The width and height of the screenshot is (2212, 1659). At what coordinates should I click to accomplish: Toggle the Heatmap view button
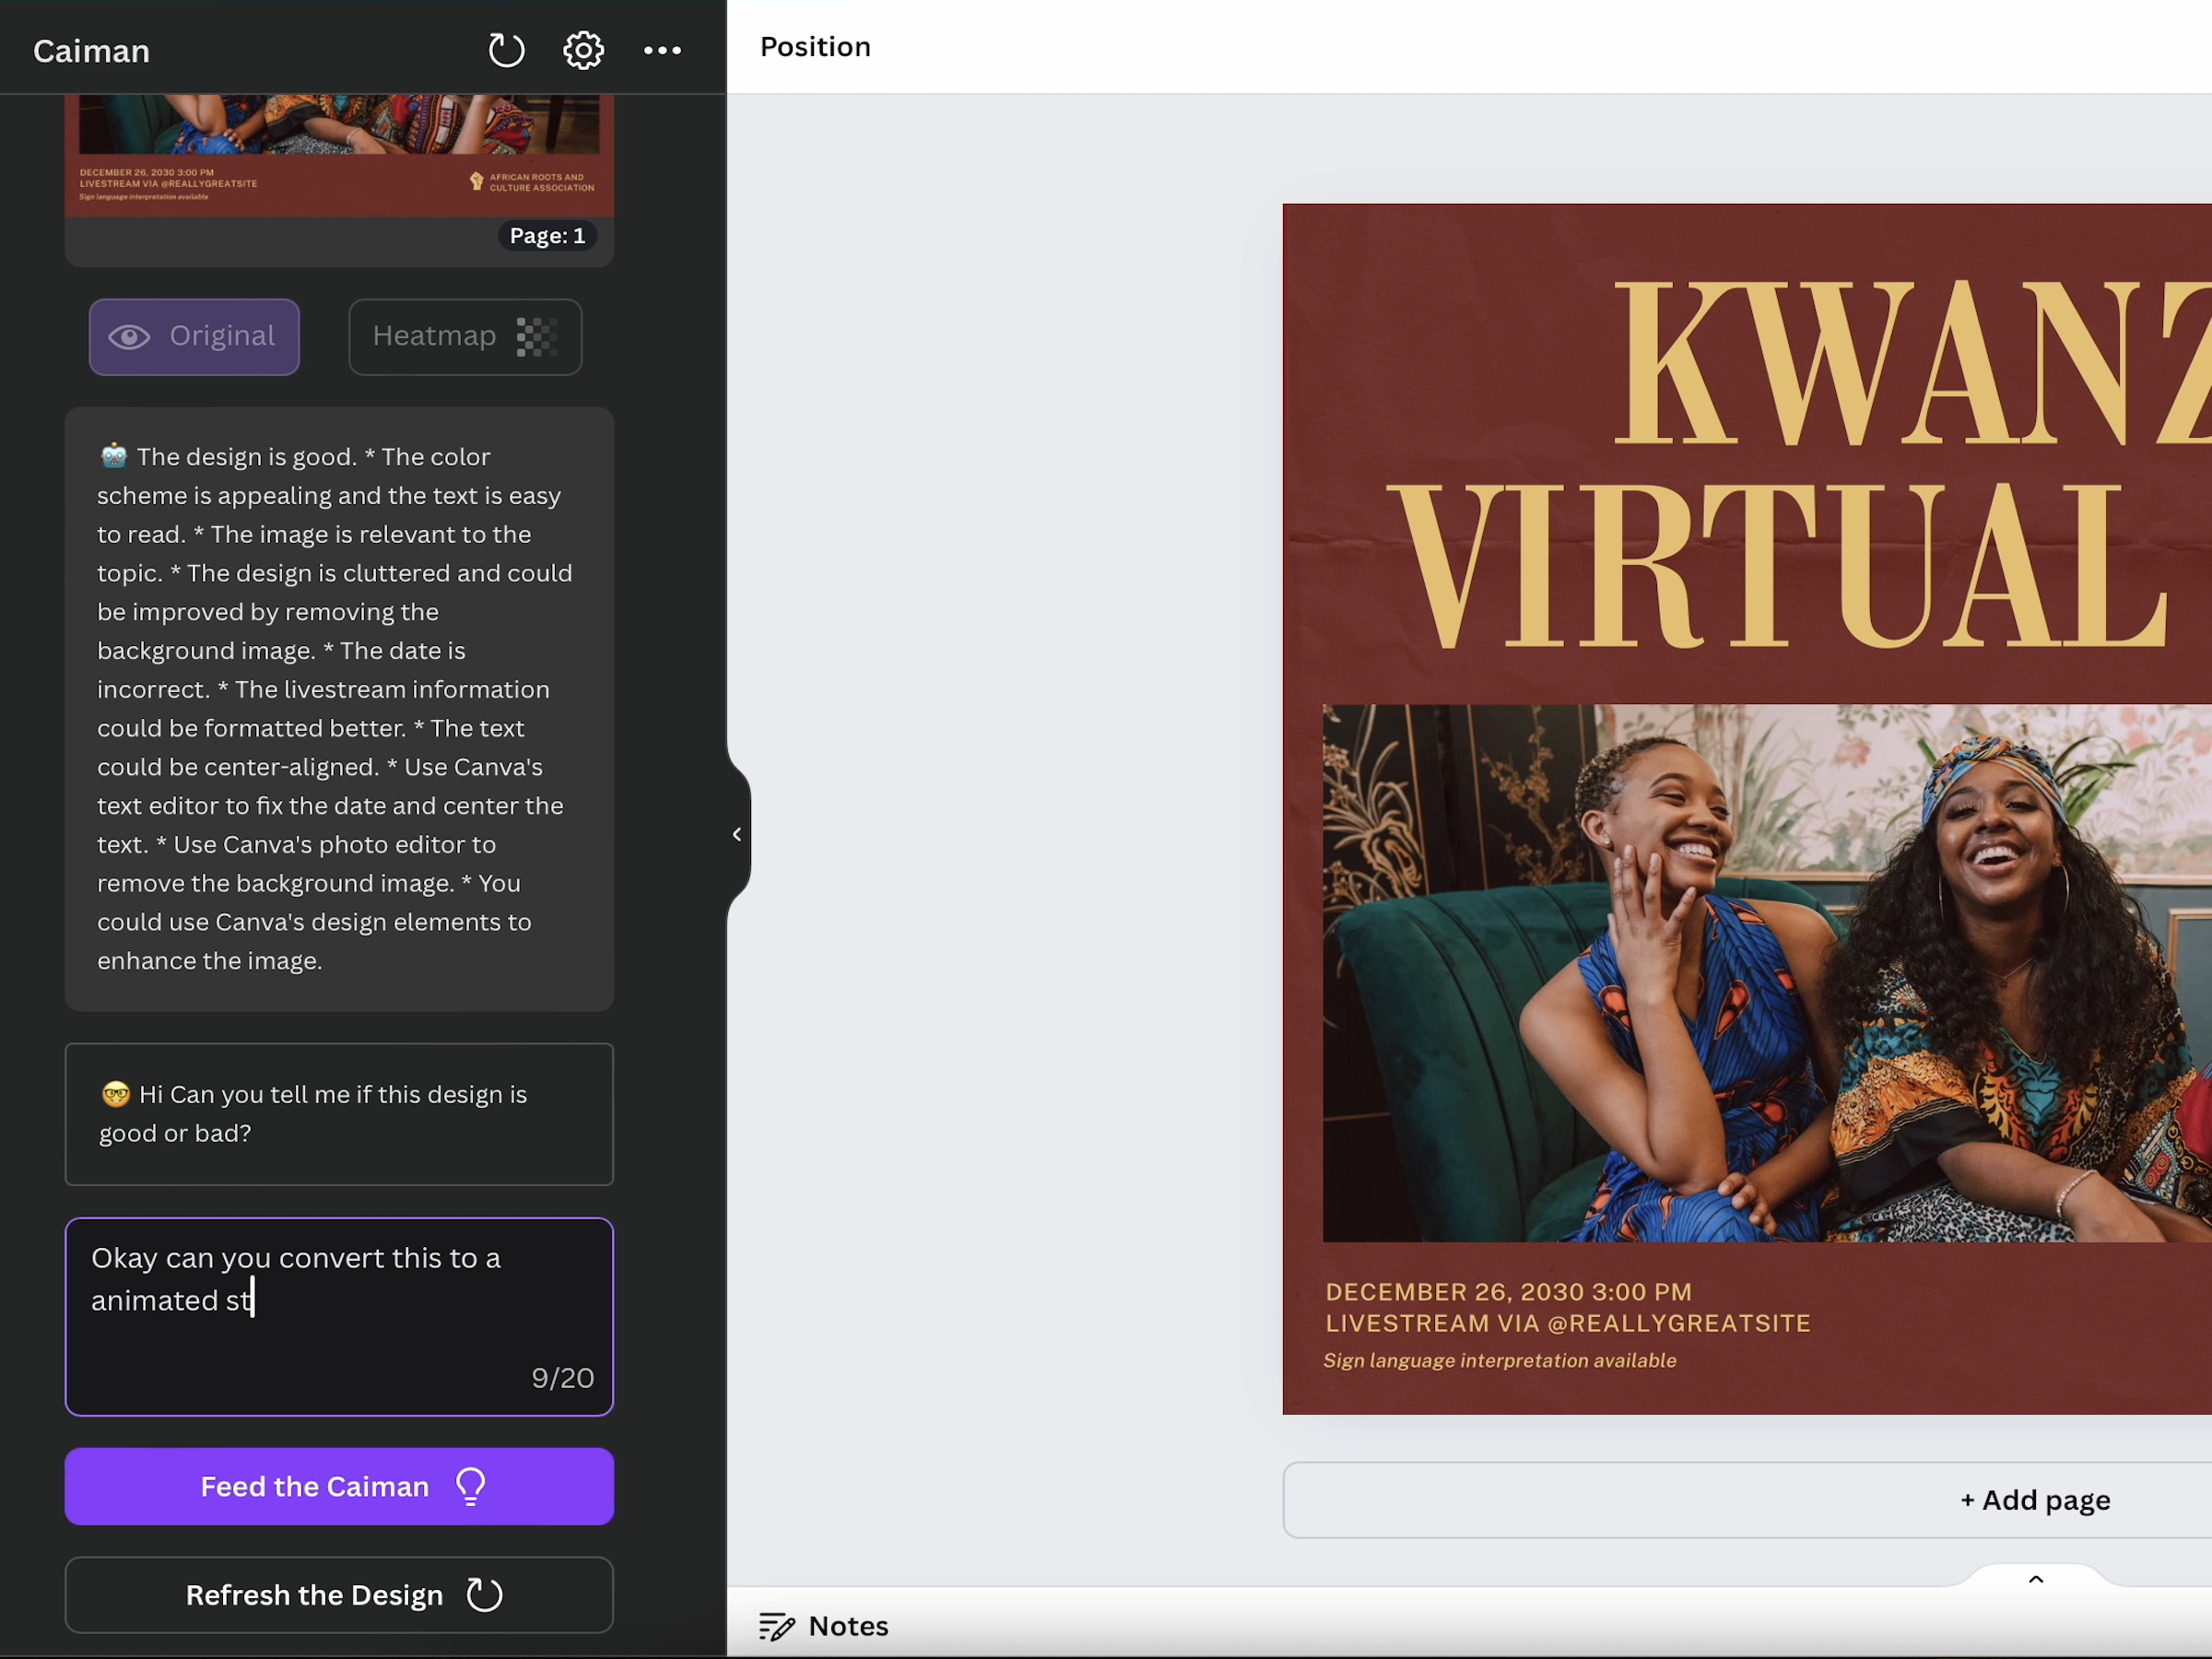coord(465,336)
